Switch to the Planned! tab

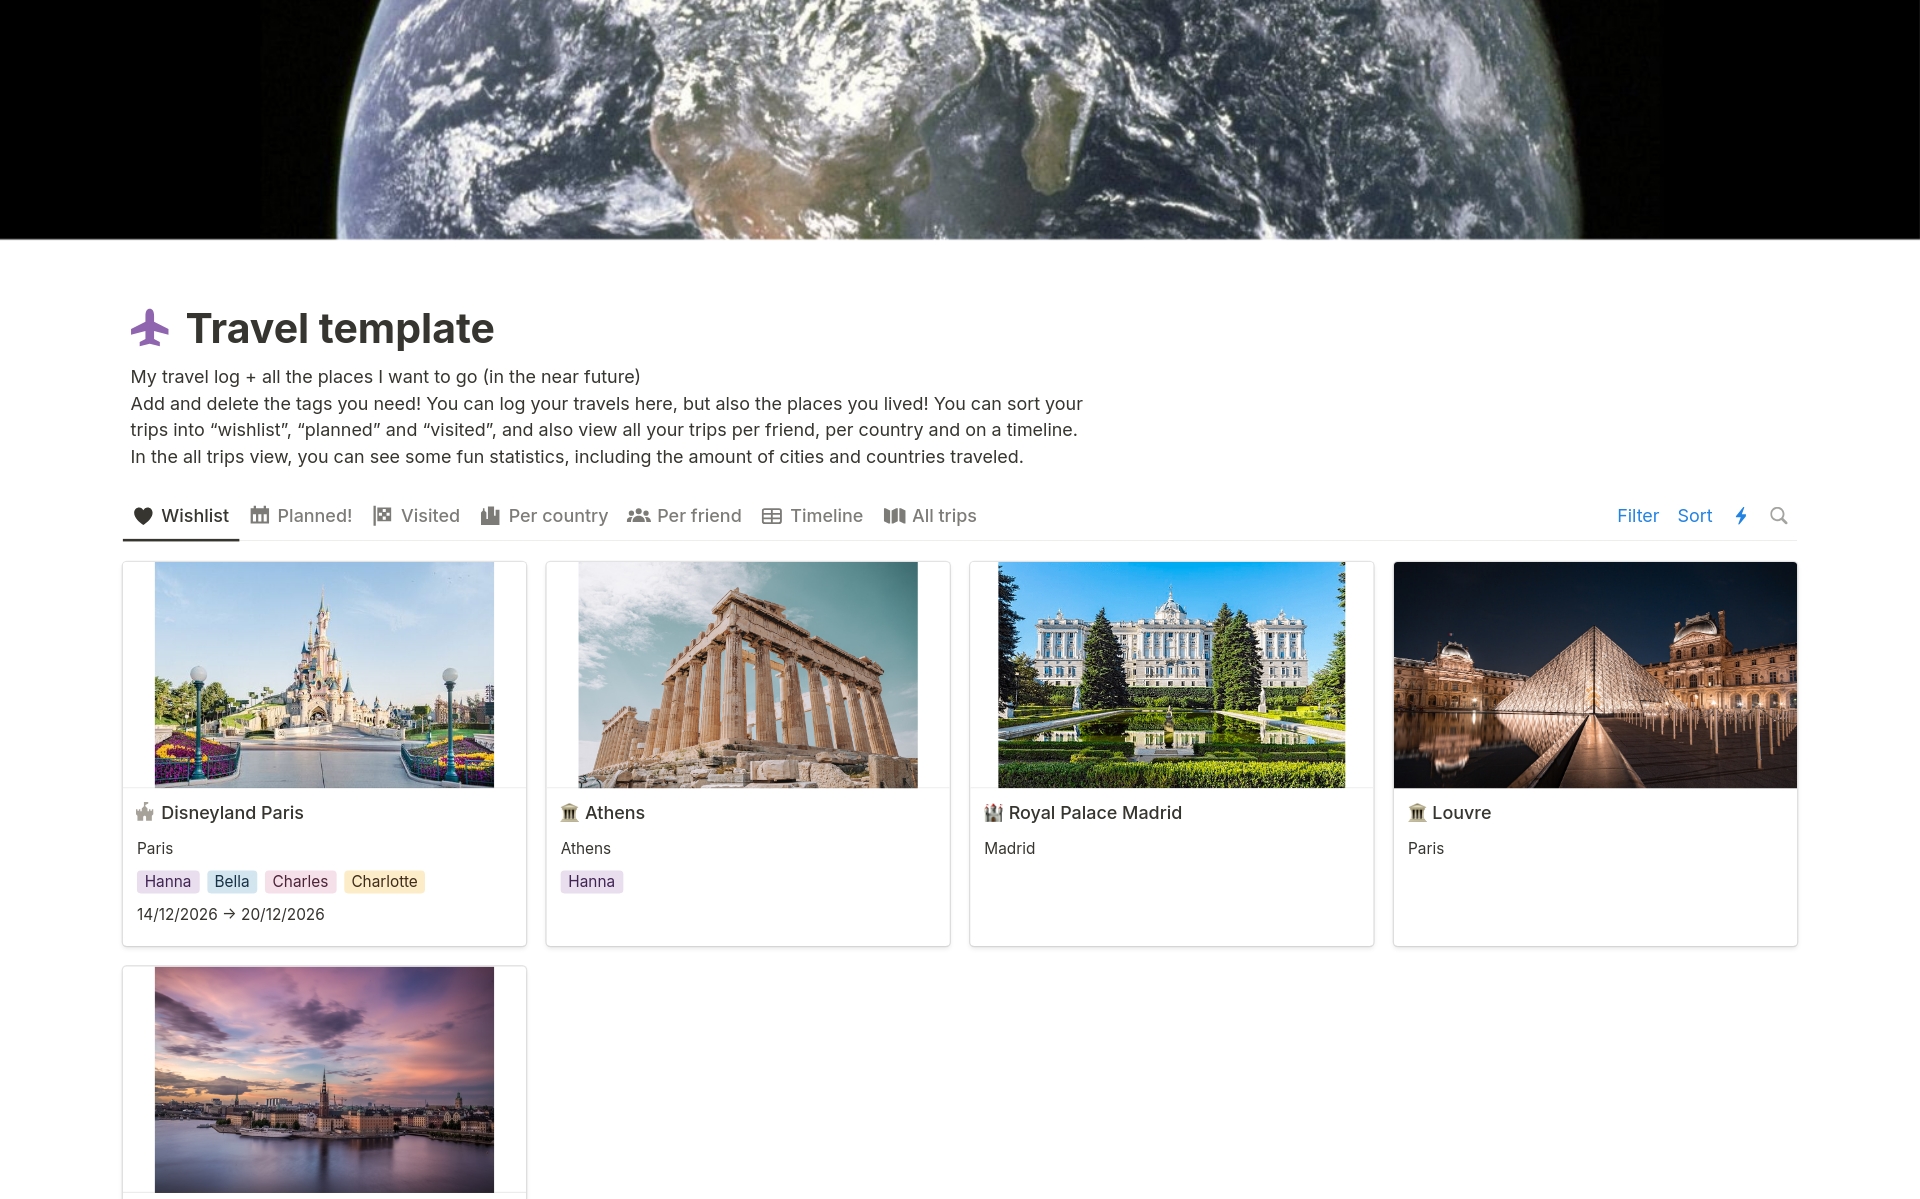314,515
